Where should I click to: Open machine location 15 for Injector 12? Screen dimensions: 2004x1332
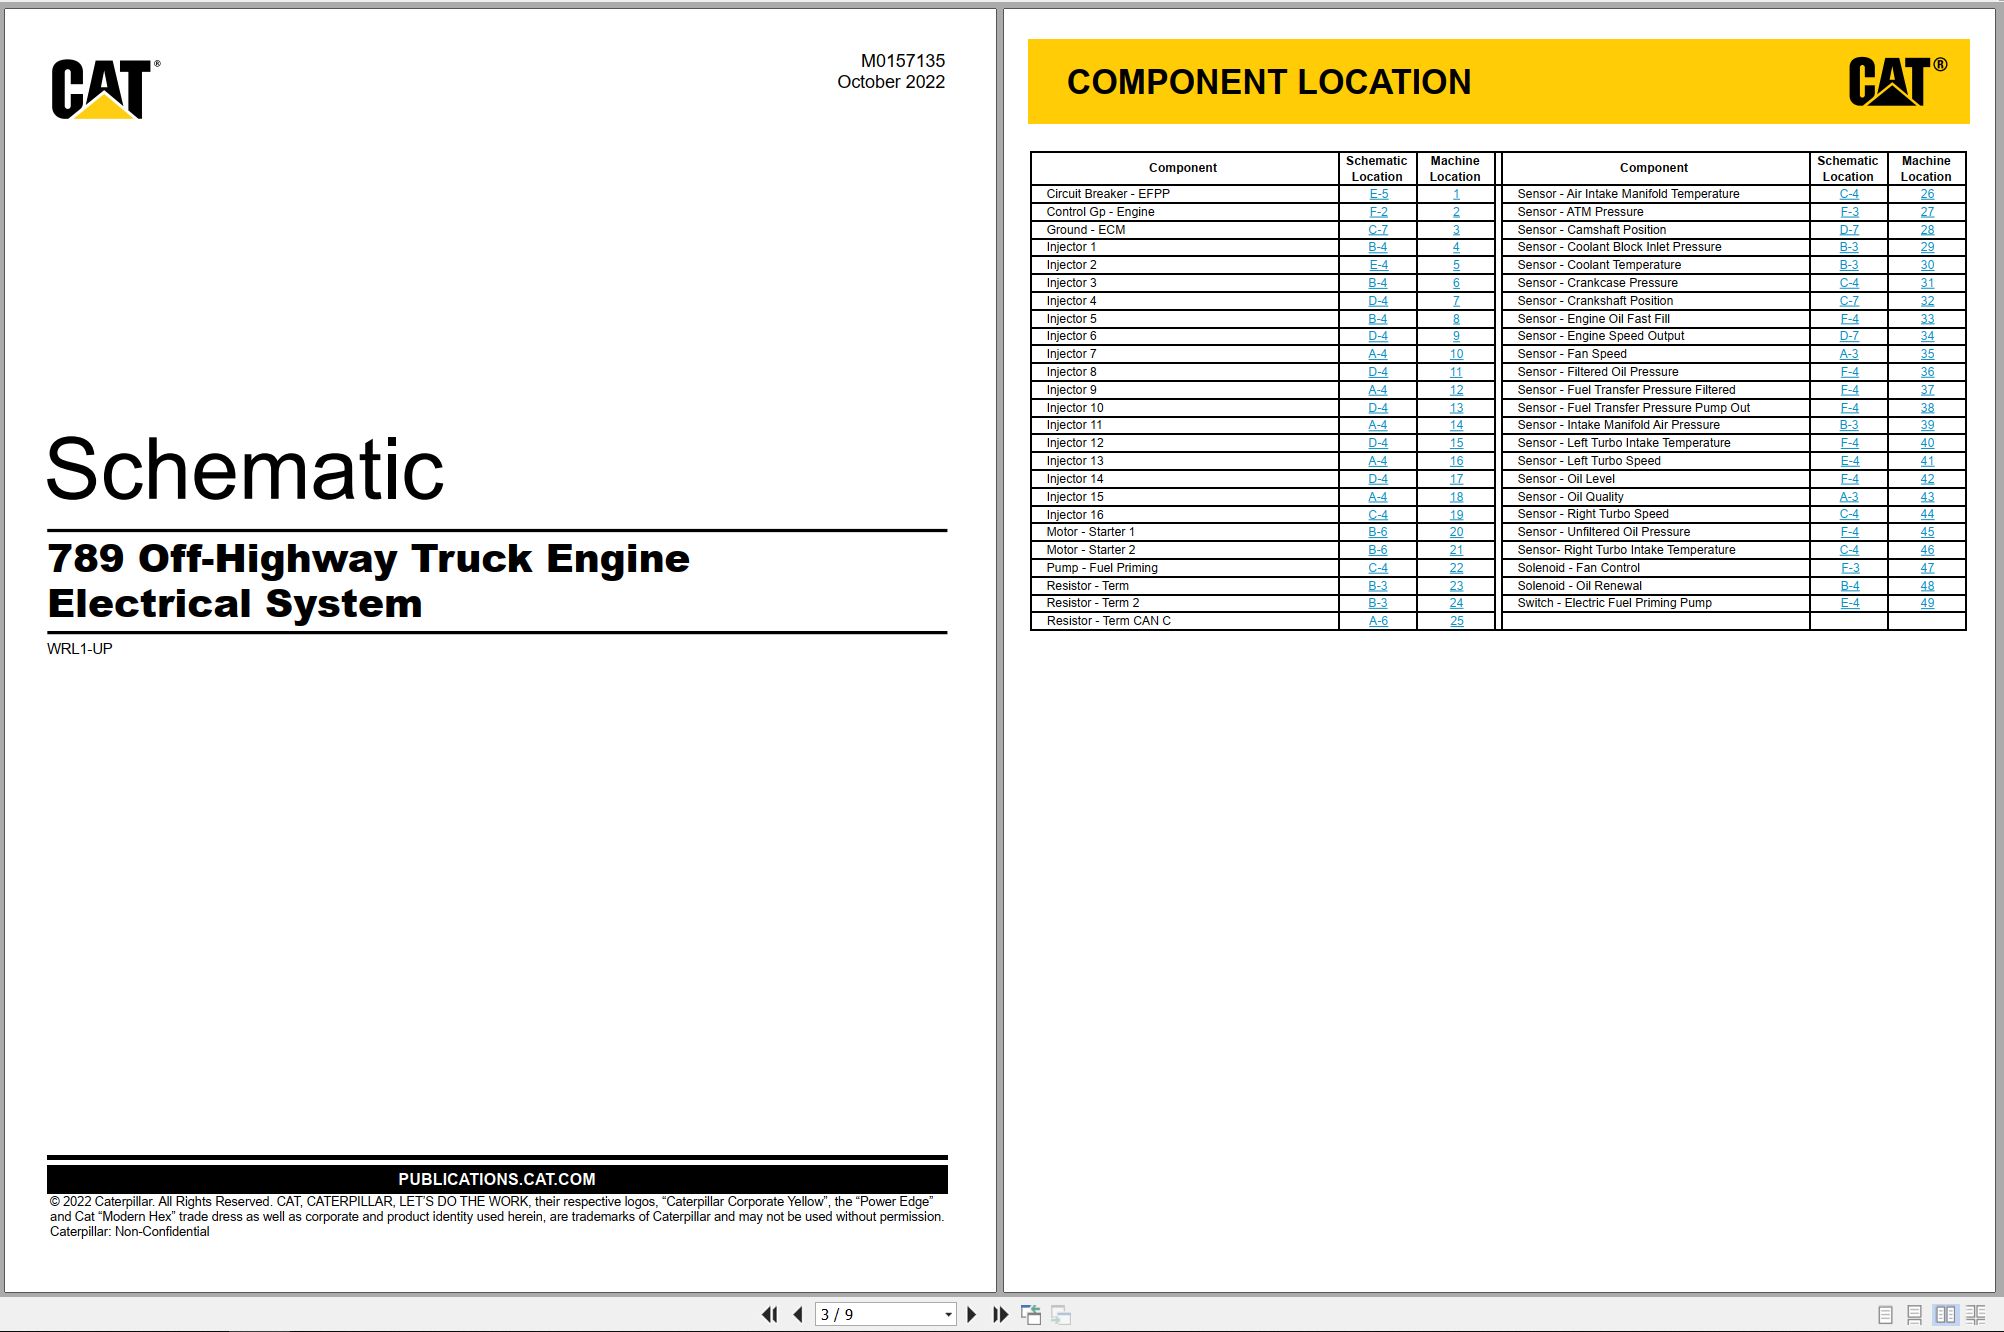[1456, 443]
